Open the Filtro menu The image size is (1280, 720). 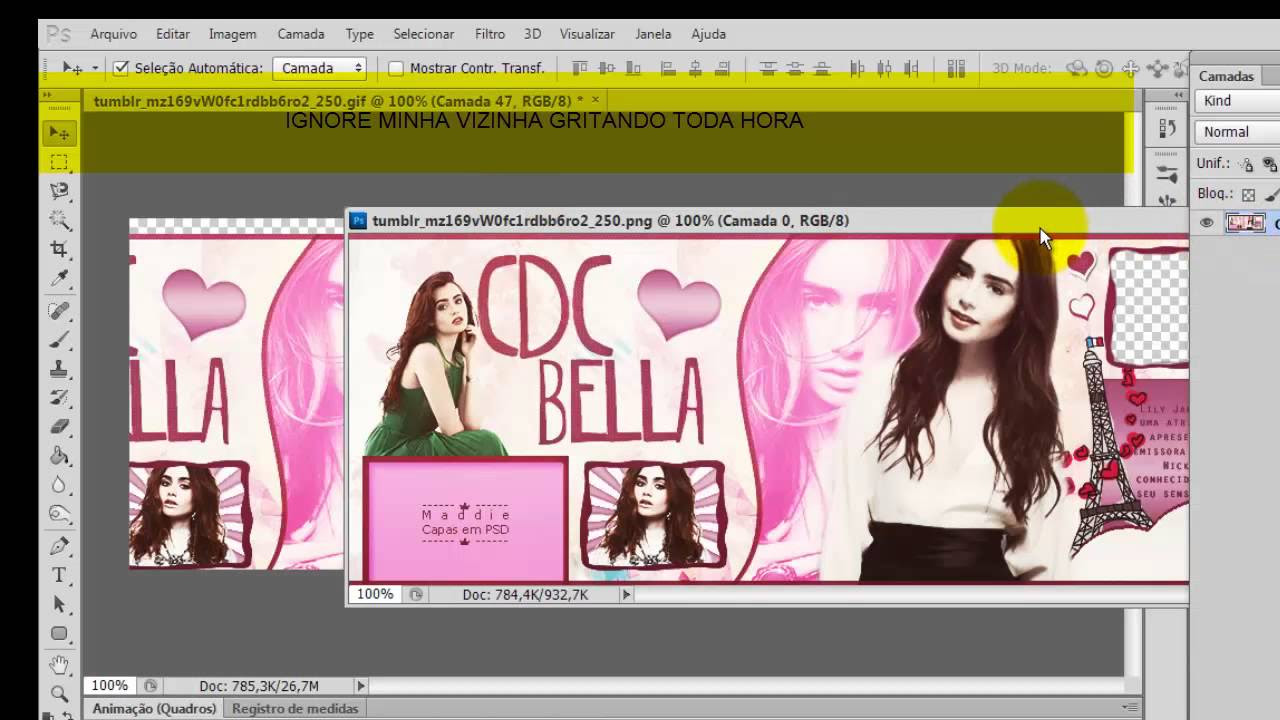tap(490, 34)
